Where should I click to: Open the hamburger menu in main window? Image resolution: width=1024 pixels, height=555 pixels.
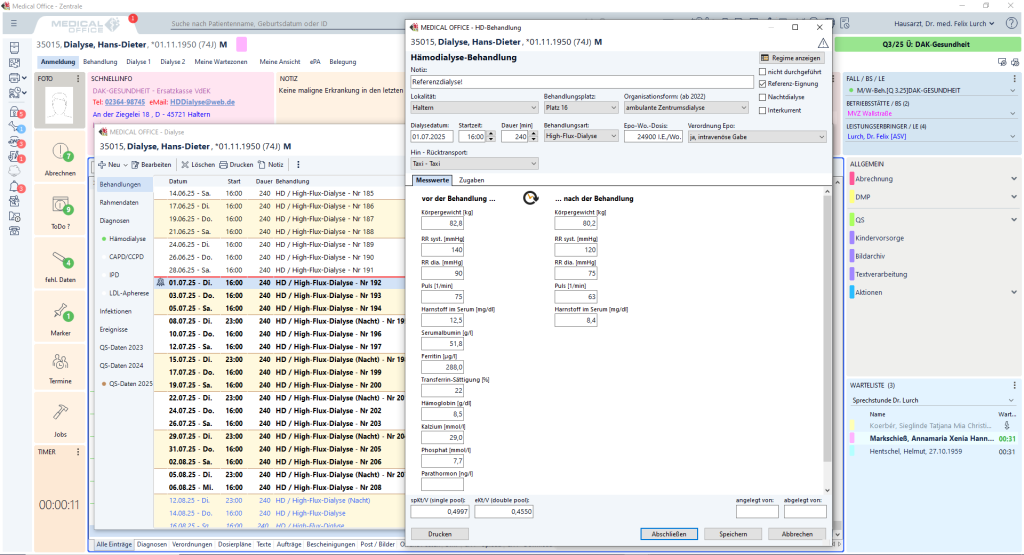[x=14, y=24]
